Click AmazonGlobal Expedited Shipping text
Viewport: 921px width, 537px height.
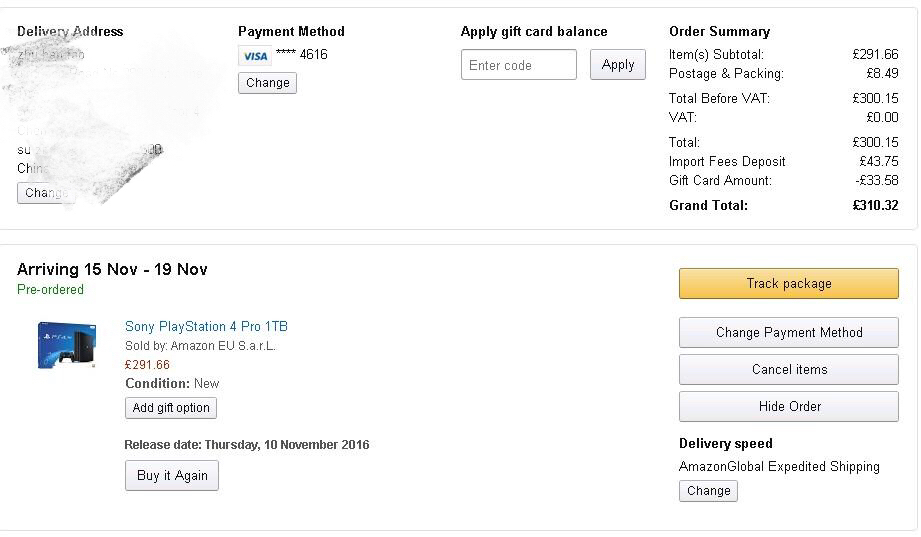(779, 467)
